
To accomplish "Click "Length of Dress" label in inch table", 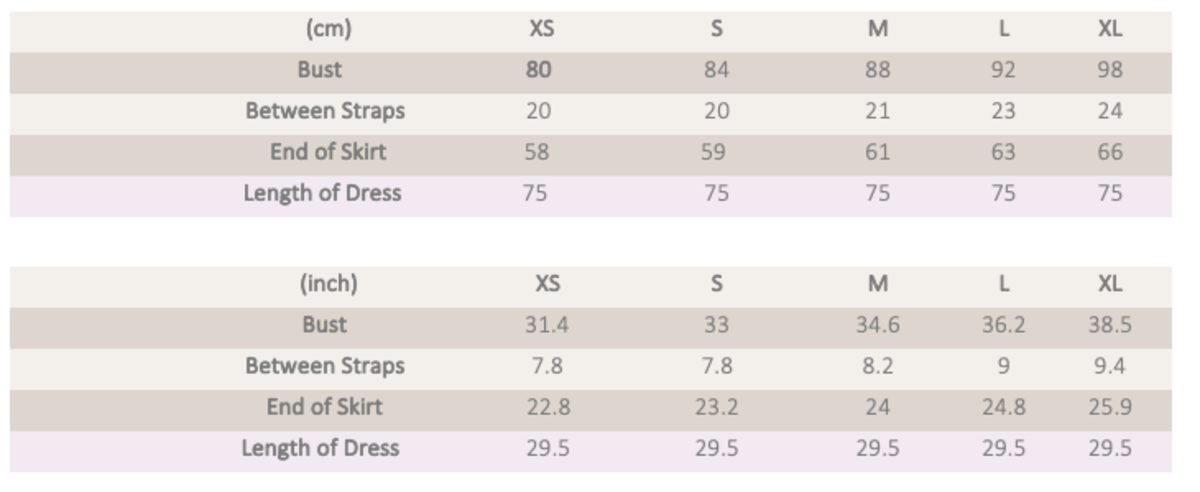I will coord(320,448).
